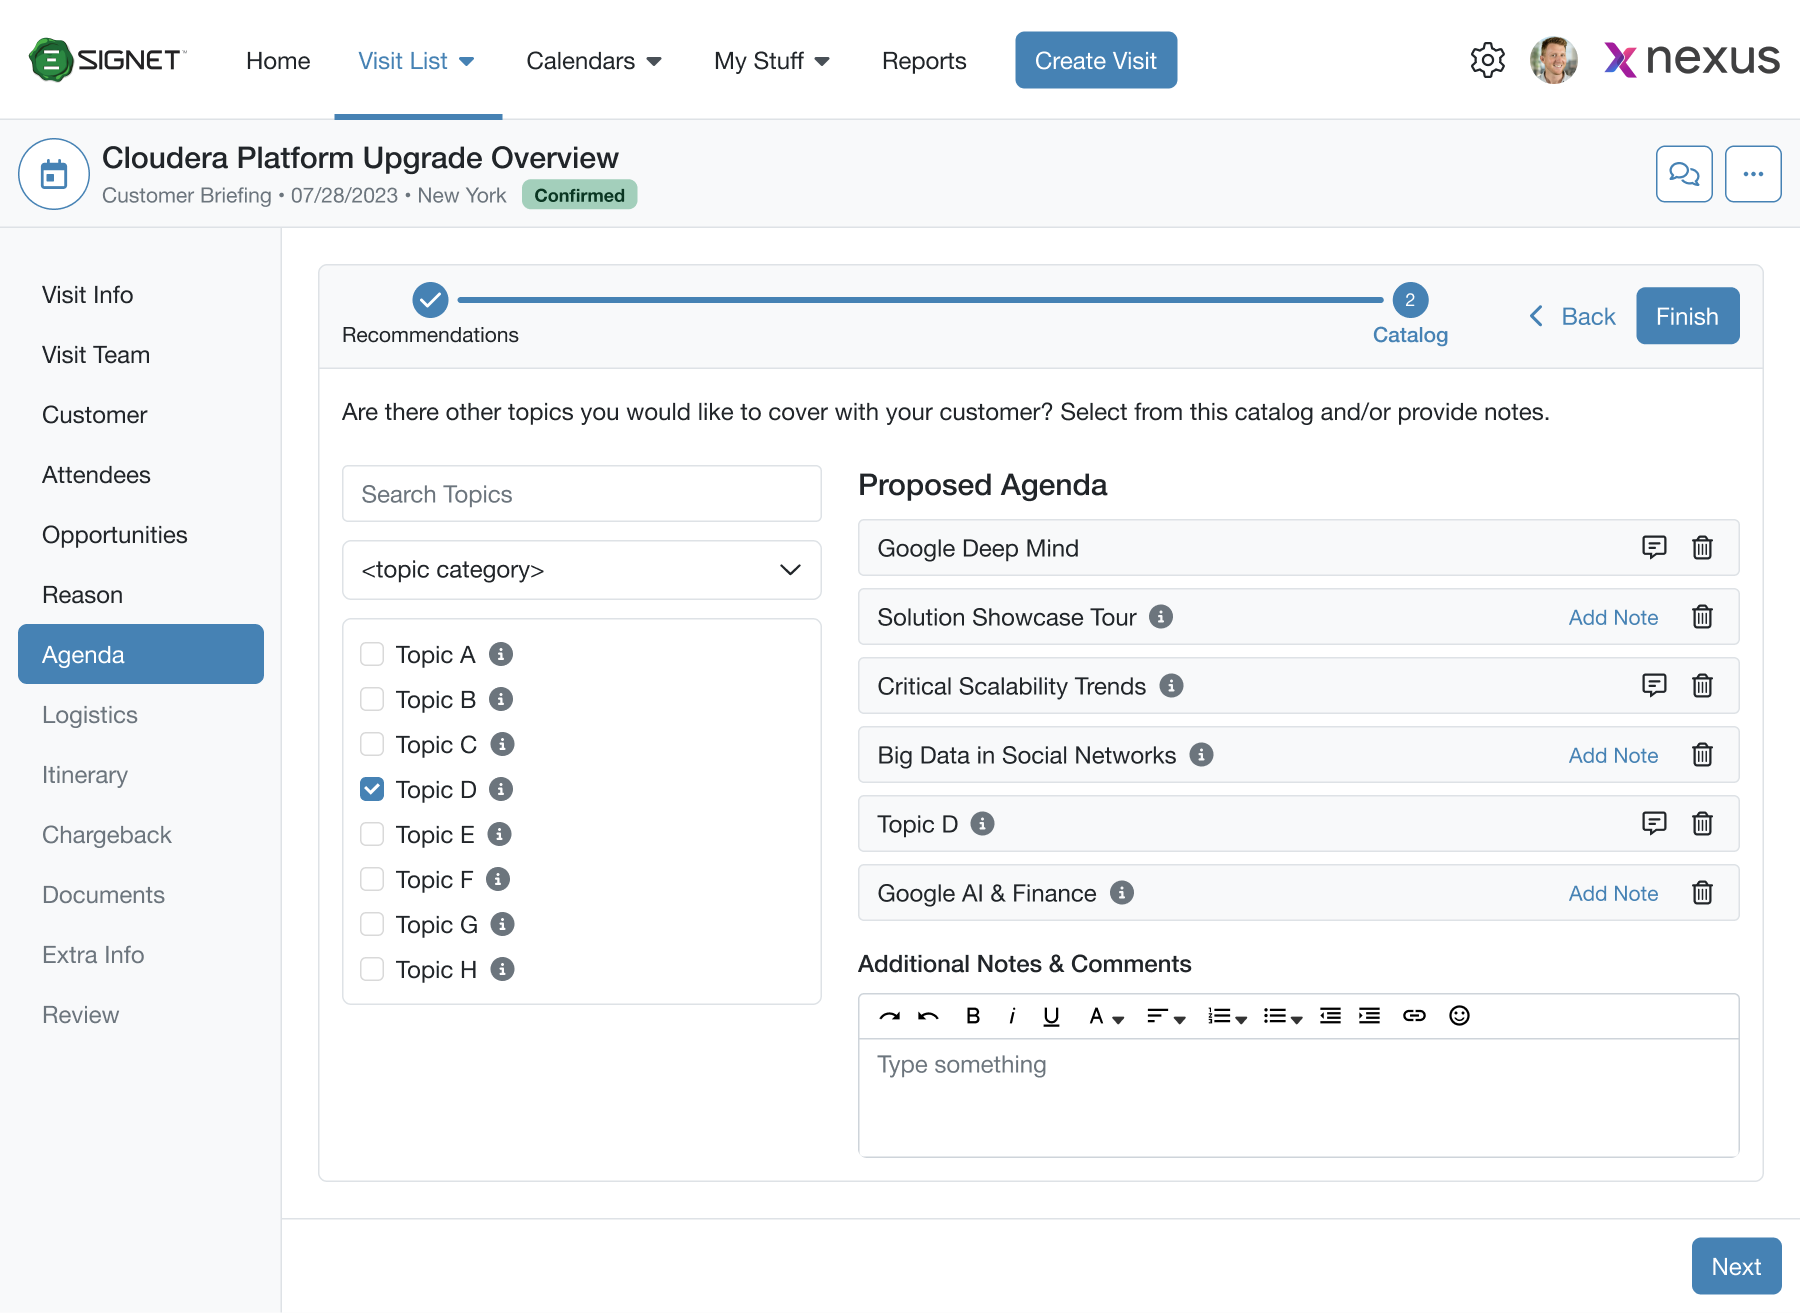The image size is (1800, 1313).
Task: Go to the Home menu item
Action: coord(278,61)
